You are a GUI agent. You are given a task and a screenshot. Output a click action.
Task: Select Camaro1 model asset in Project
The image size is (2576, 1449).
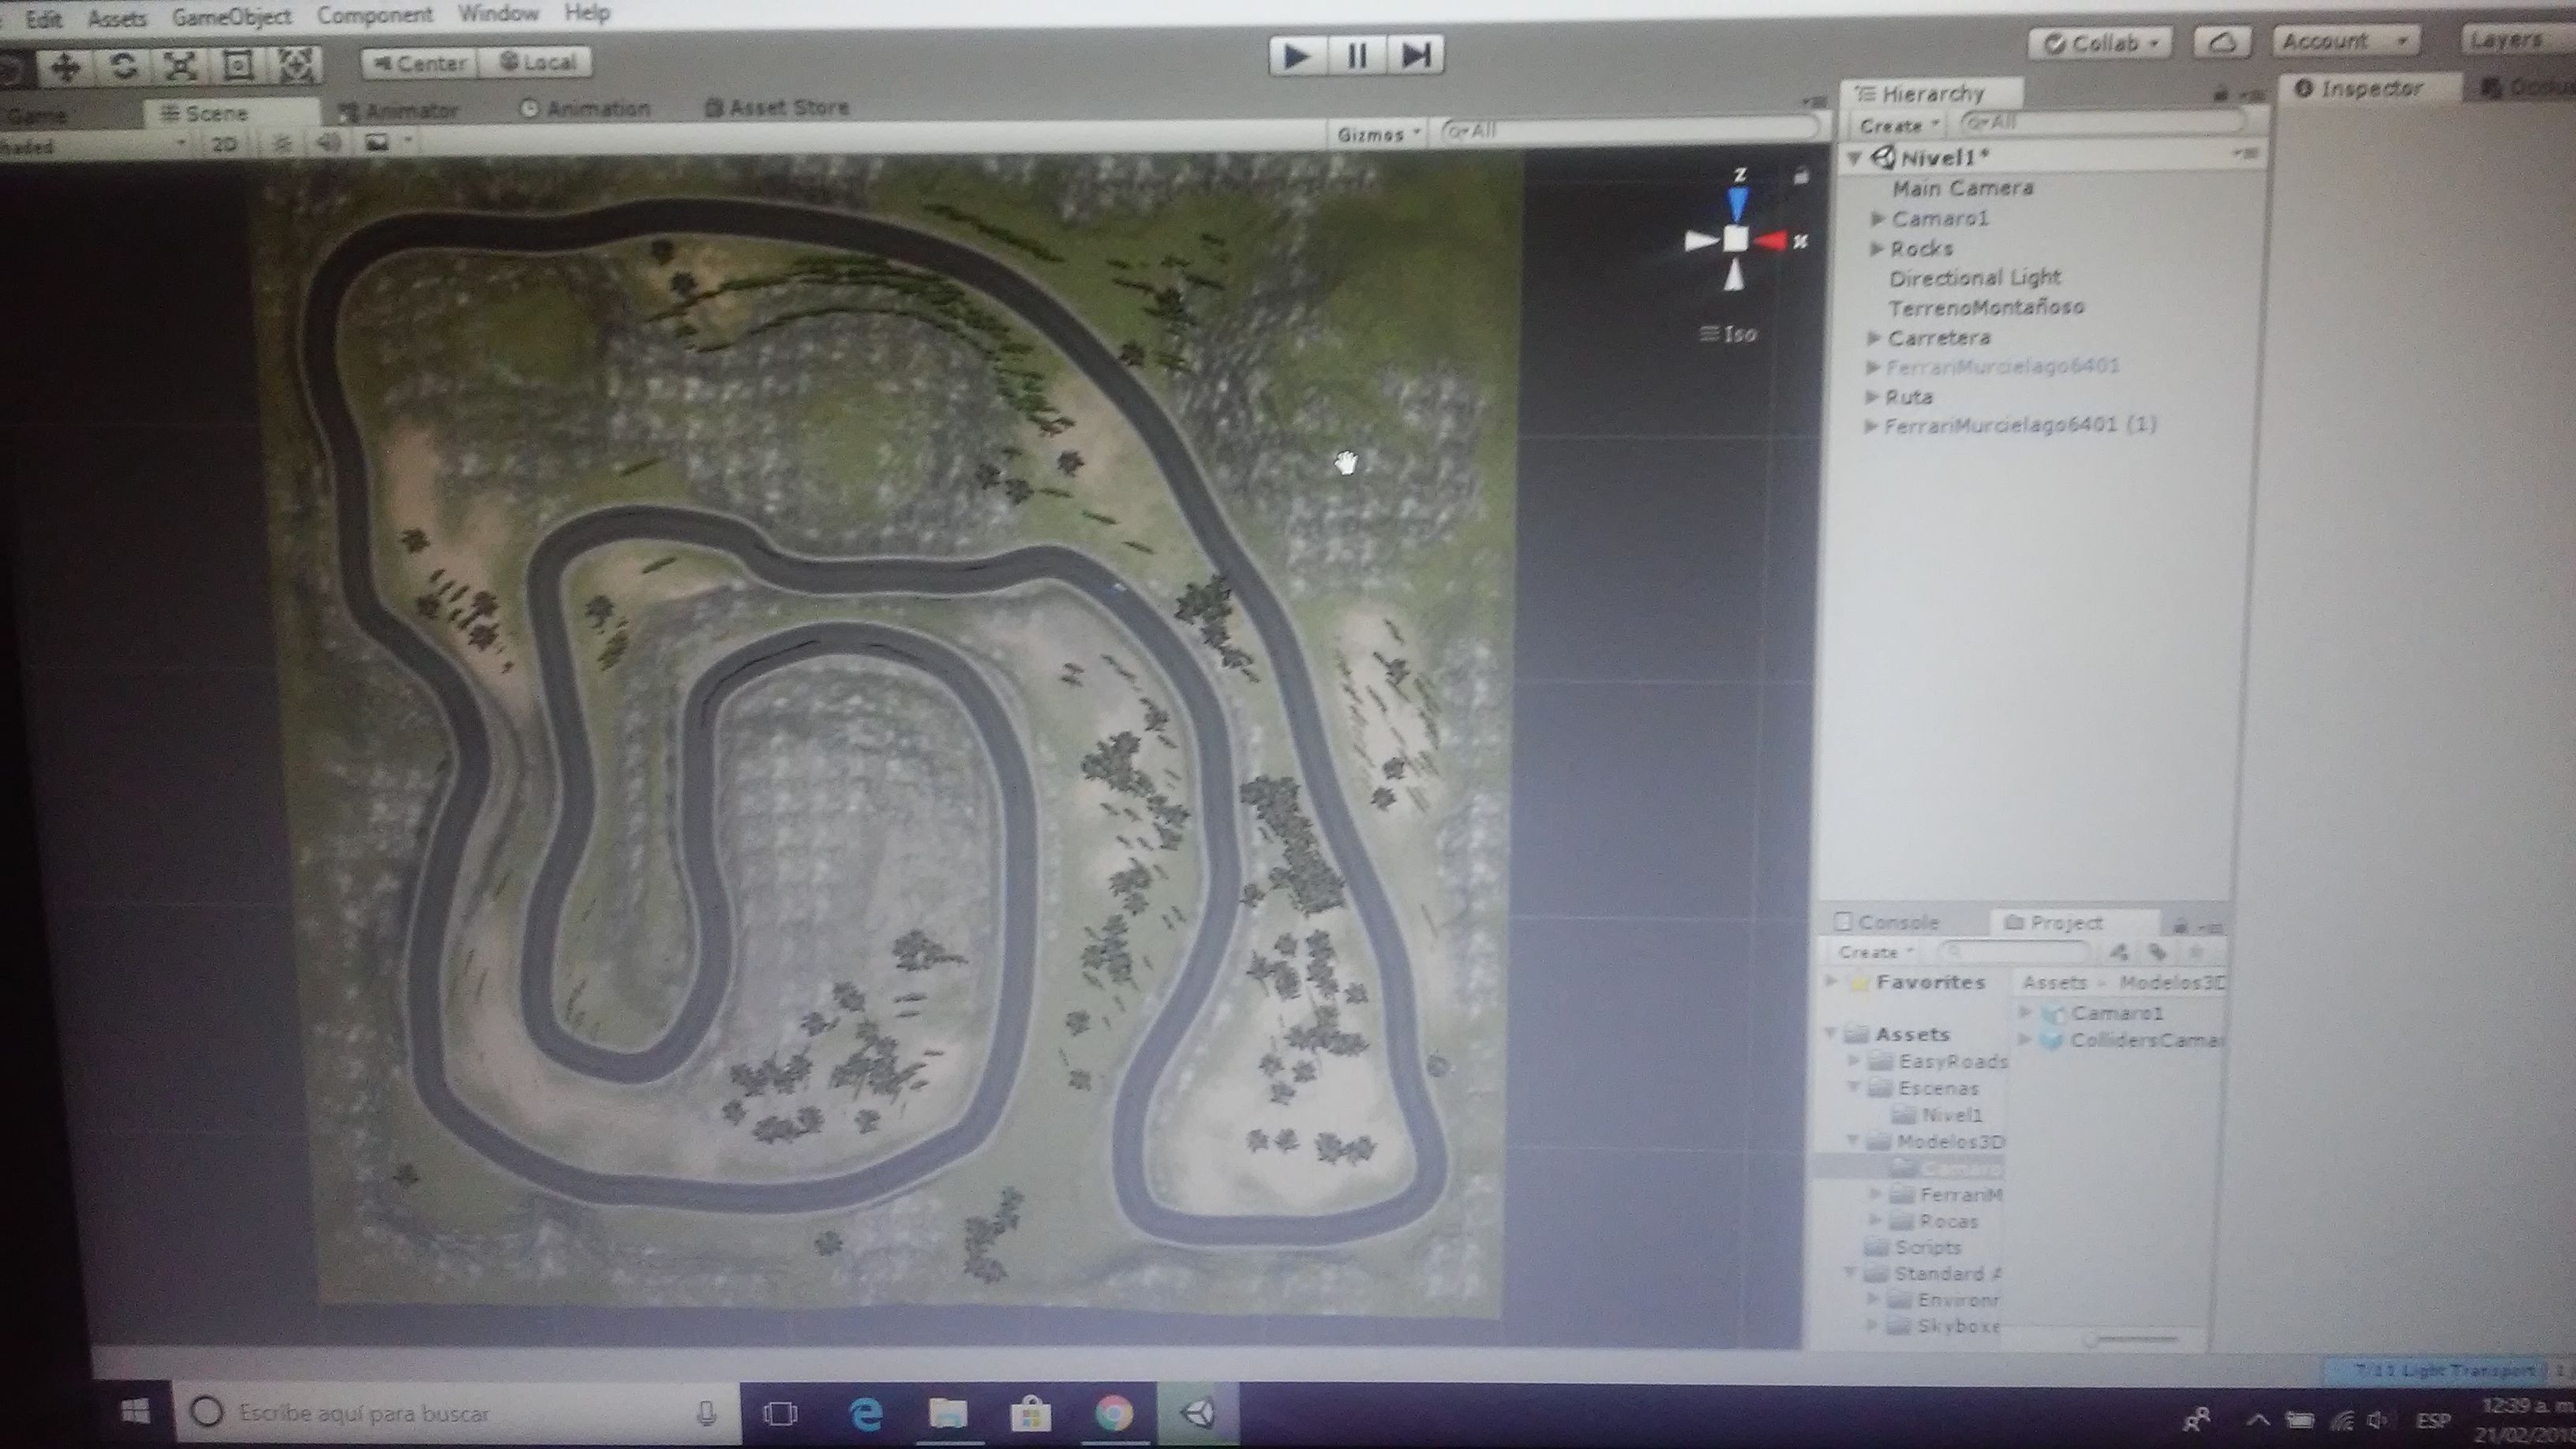pos(2115,1013)
